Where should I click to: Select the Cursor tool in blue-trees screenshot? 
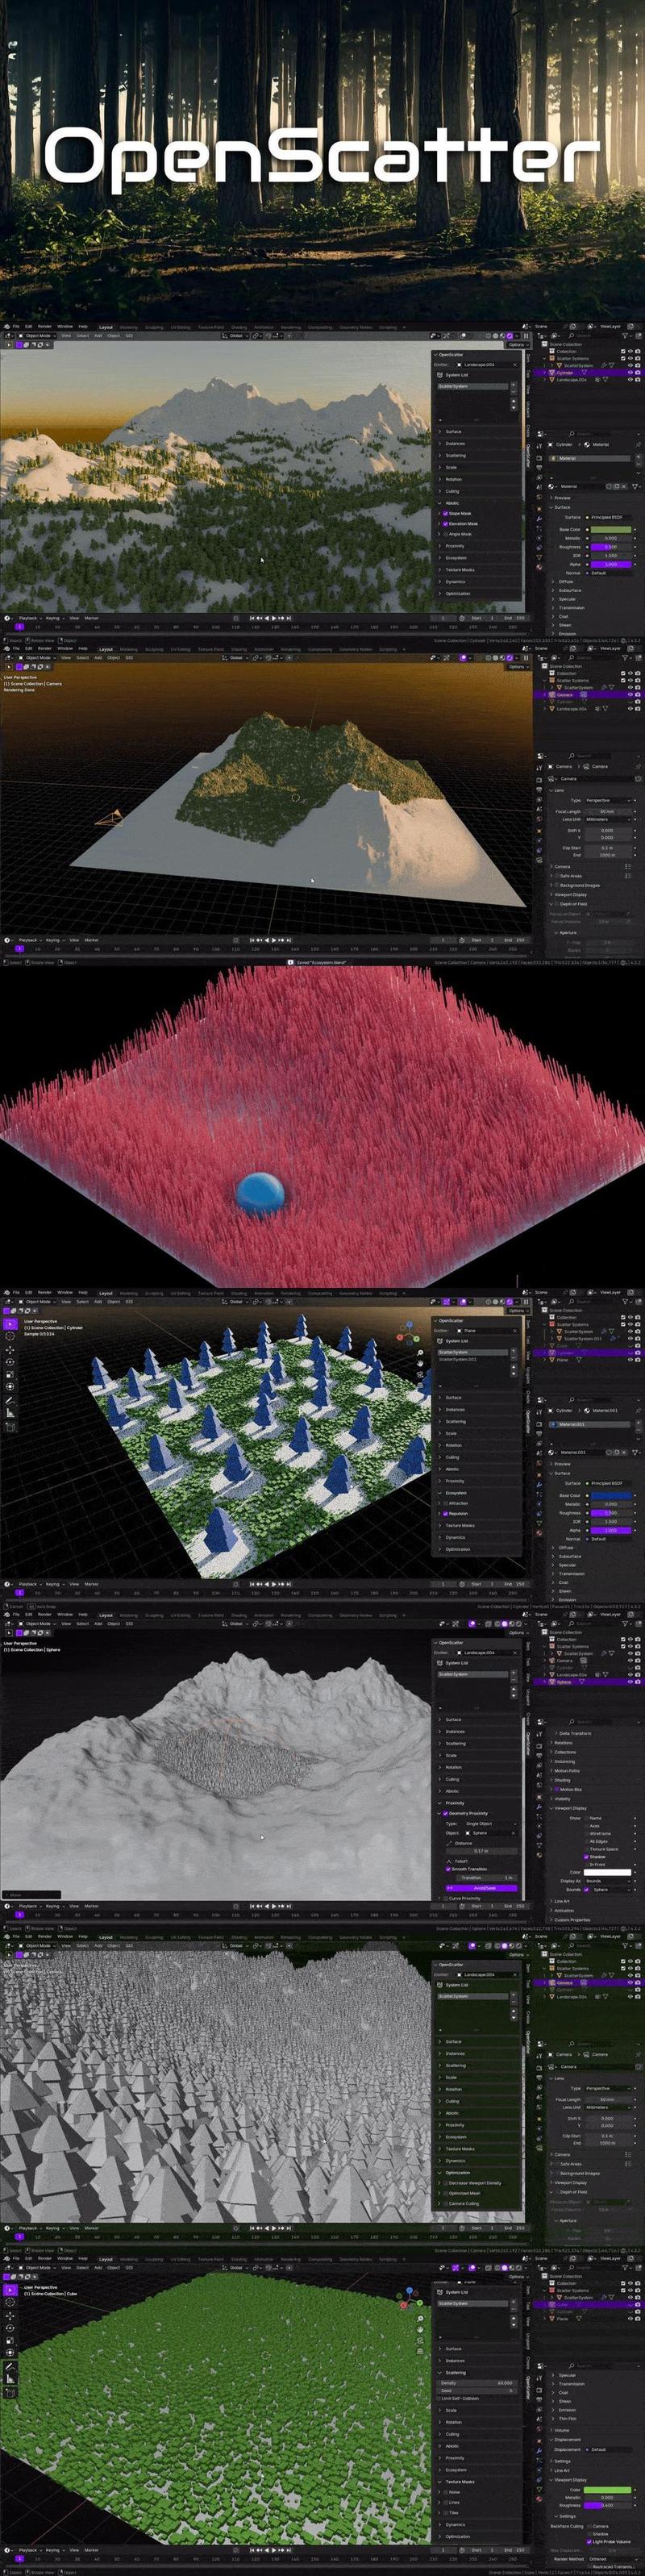(x=9, y=1337)
